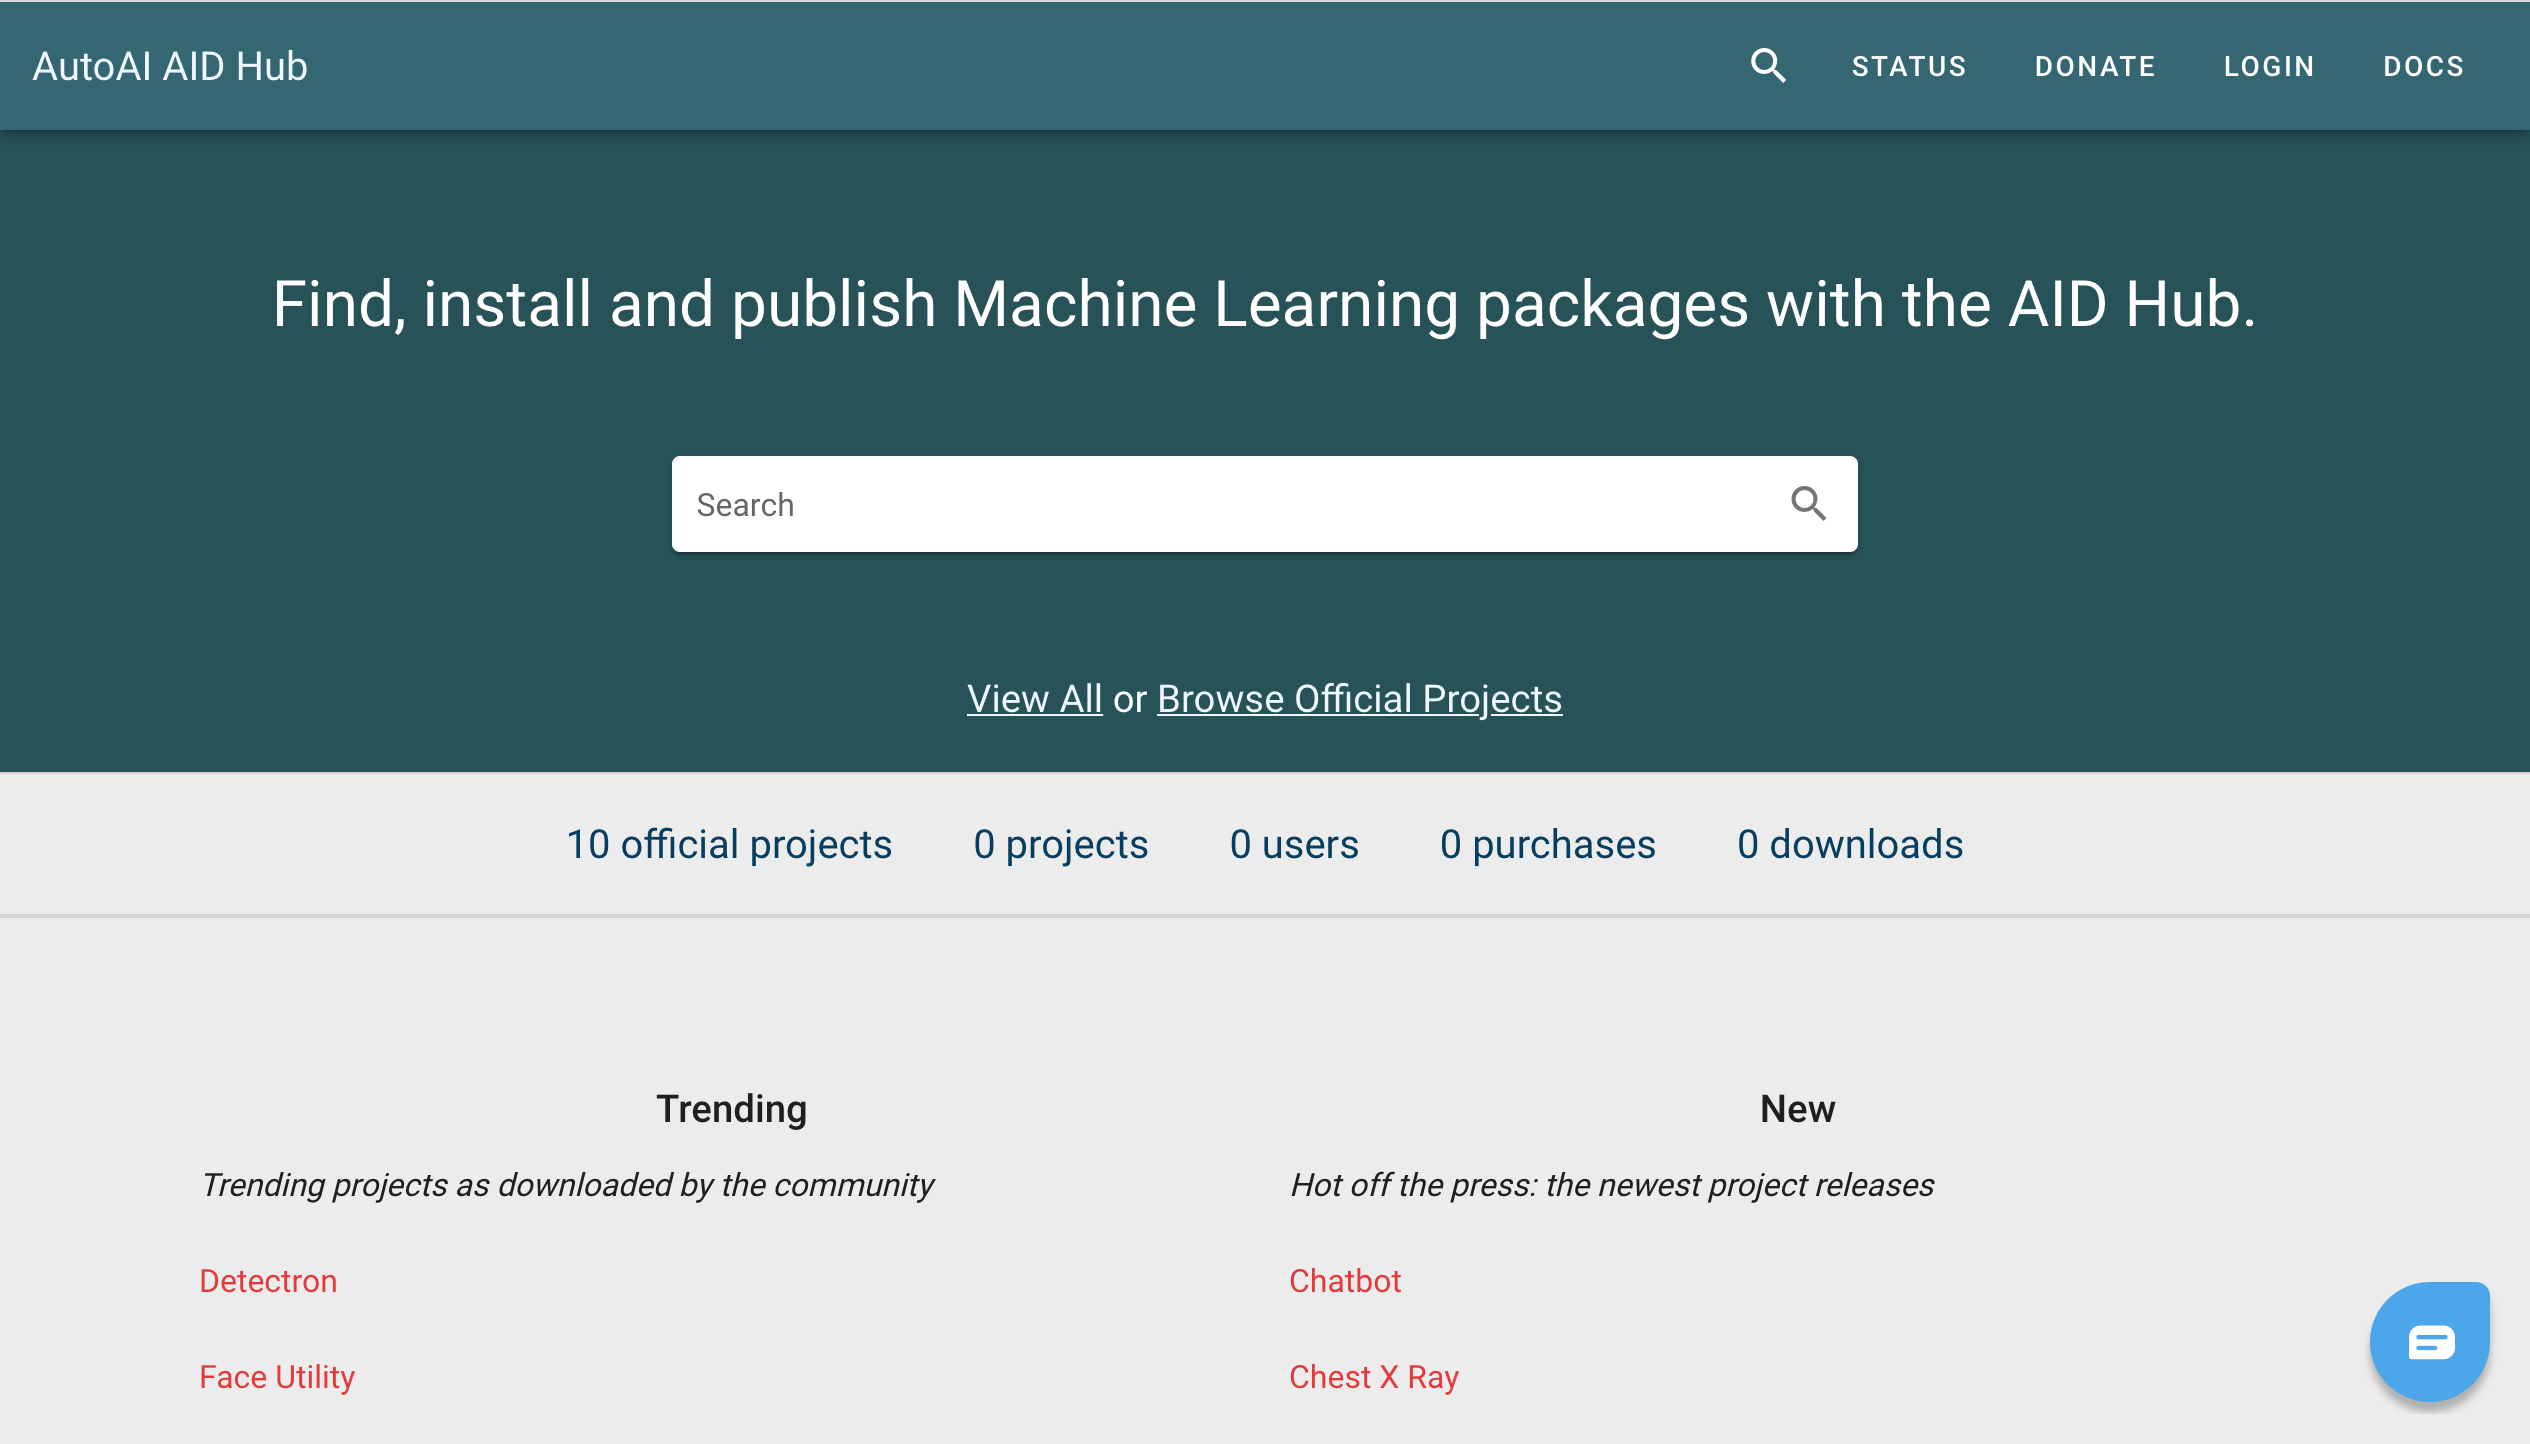Click 'Trending projects as downloaded by the community' text

568,1185
